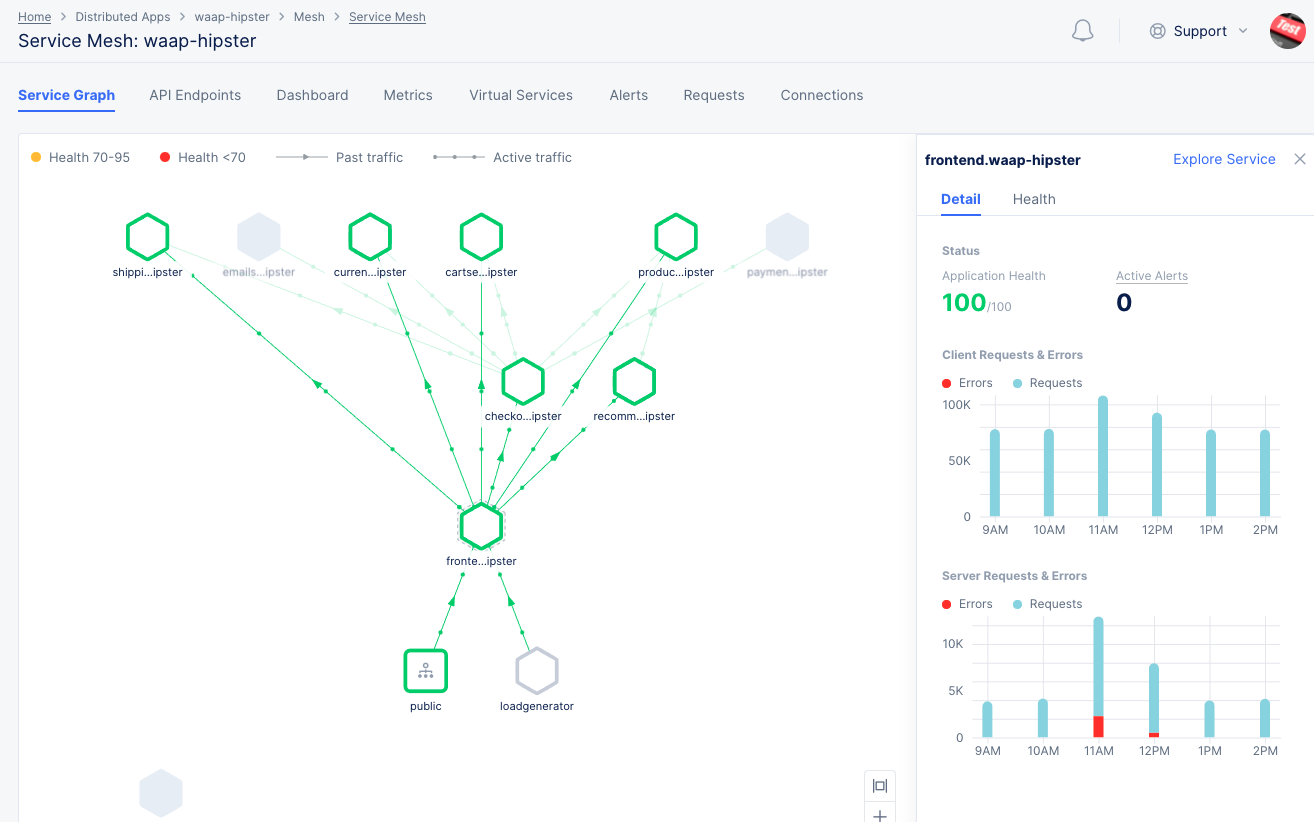
Task: Select the frontend service hexagon node
Action: click(x=481, y=526)
